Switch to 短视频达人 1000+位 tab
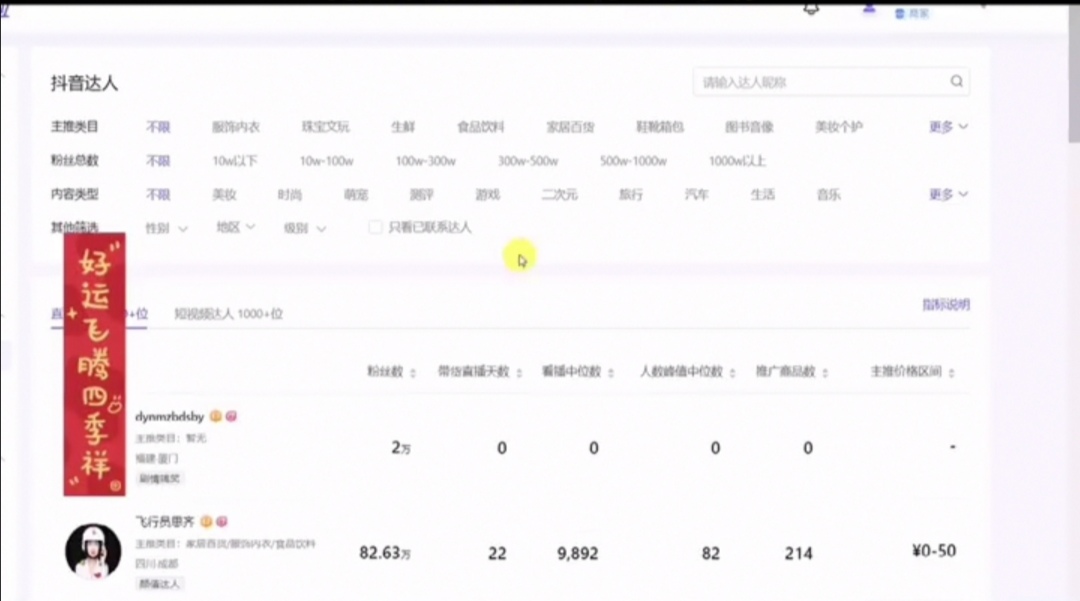The height and width of the screenshot is (601, 1080). (x=229, y=314)
